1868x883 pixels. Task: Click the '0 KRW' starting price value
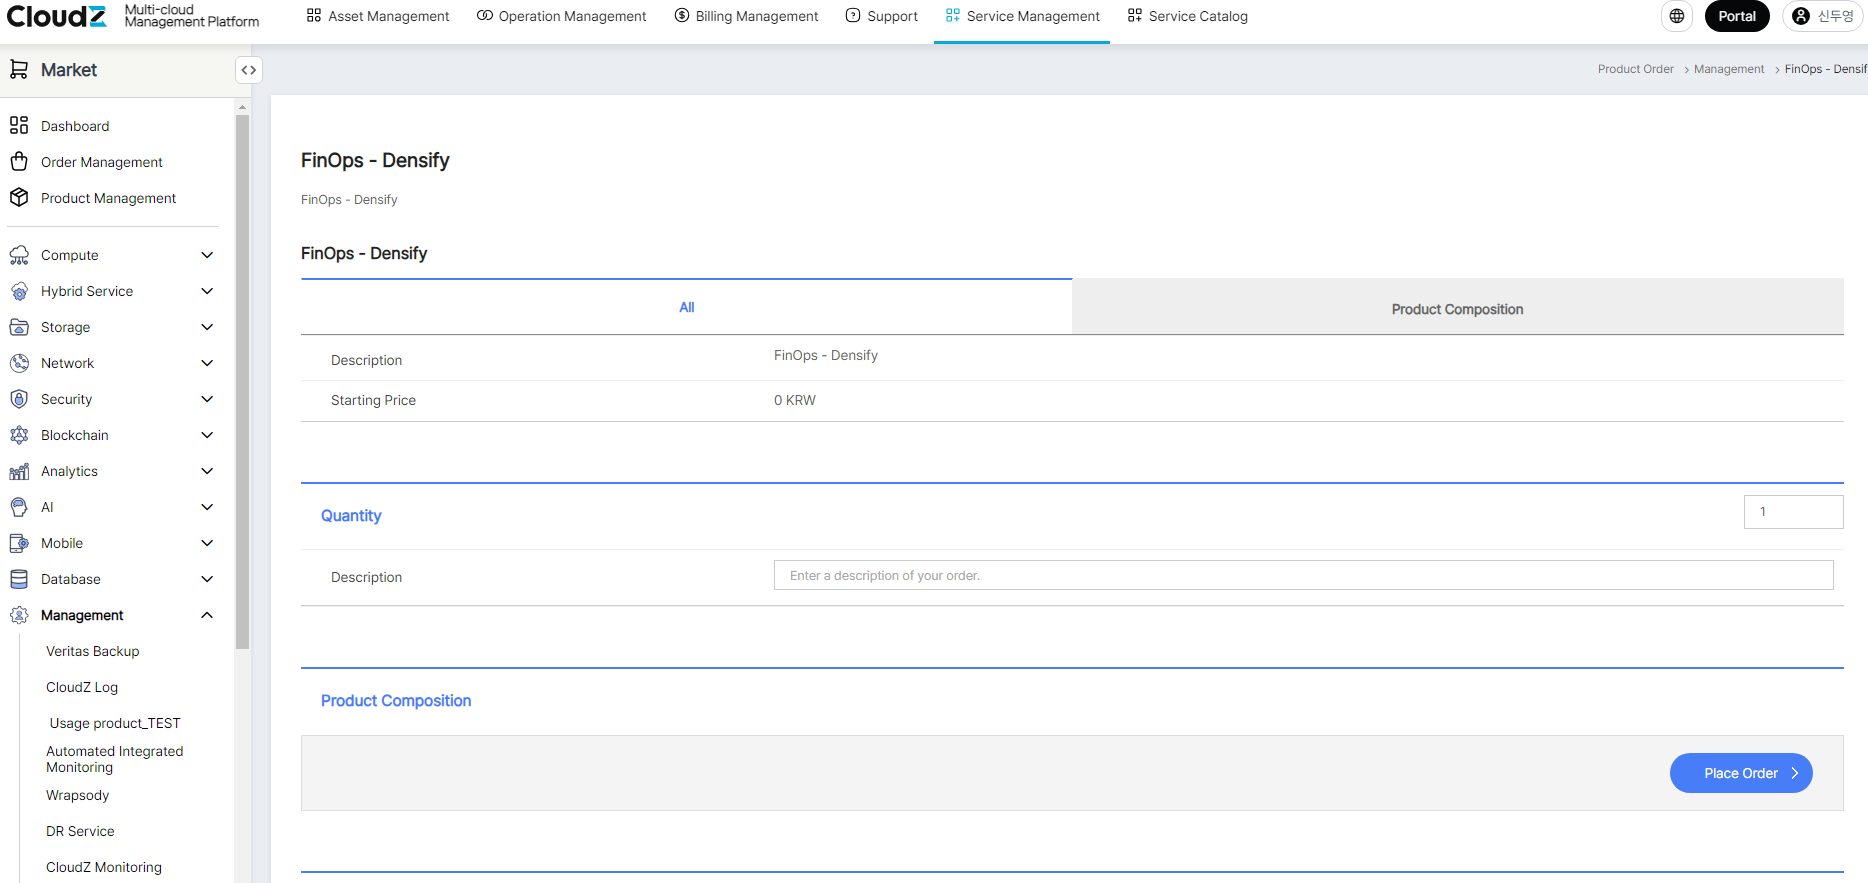pos(794,400)
